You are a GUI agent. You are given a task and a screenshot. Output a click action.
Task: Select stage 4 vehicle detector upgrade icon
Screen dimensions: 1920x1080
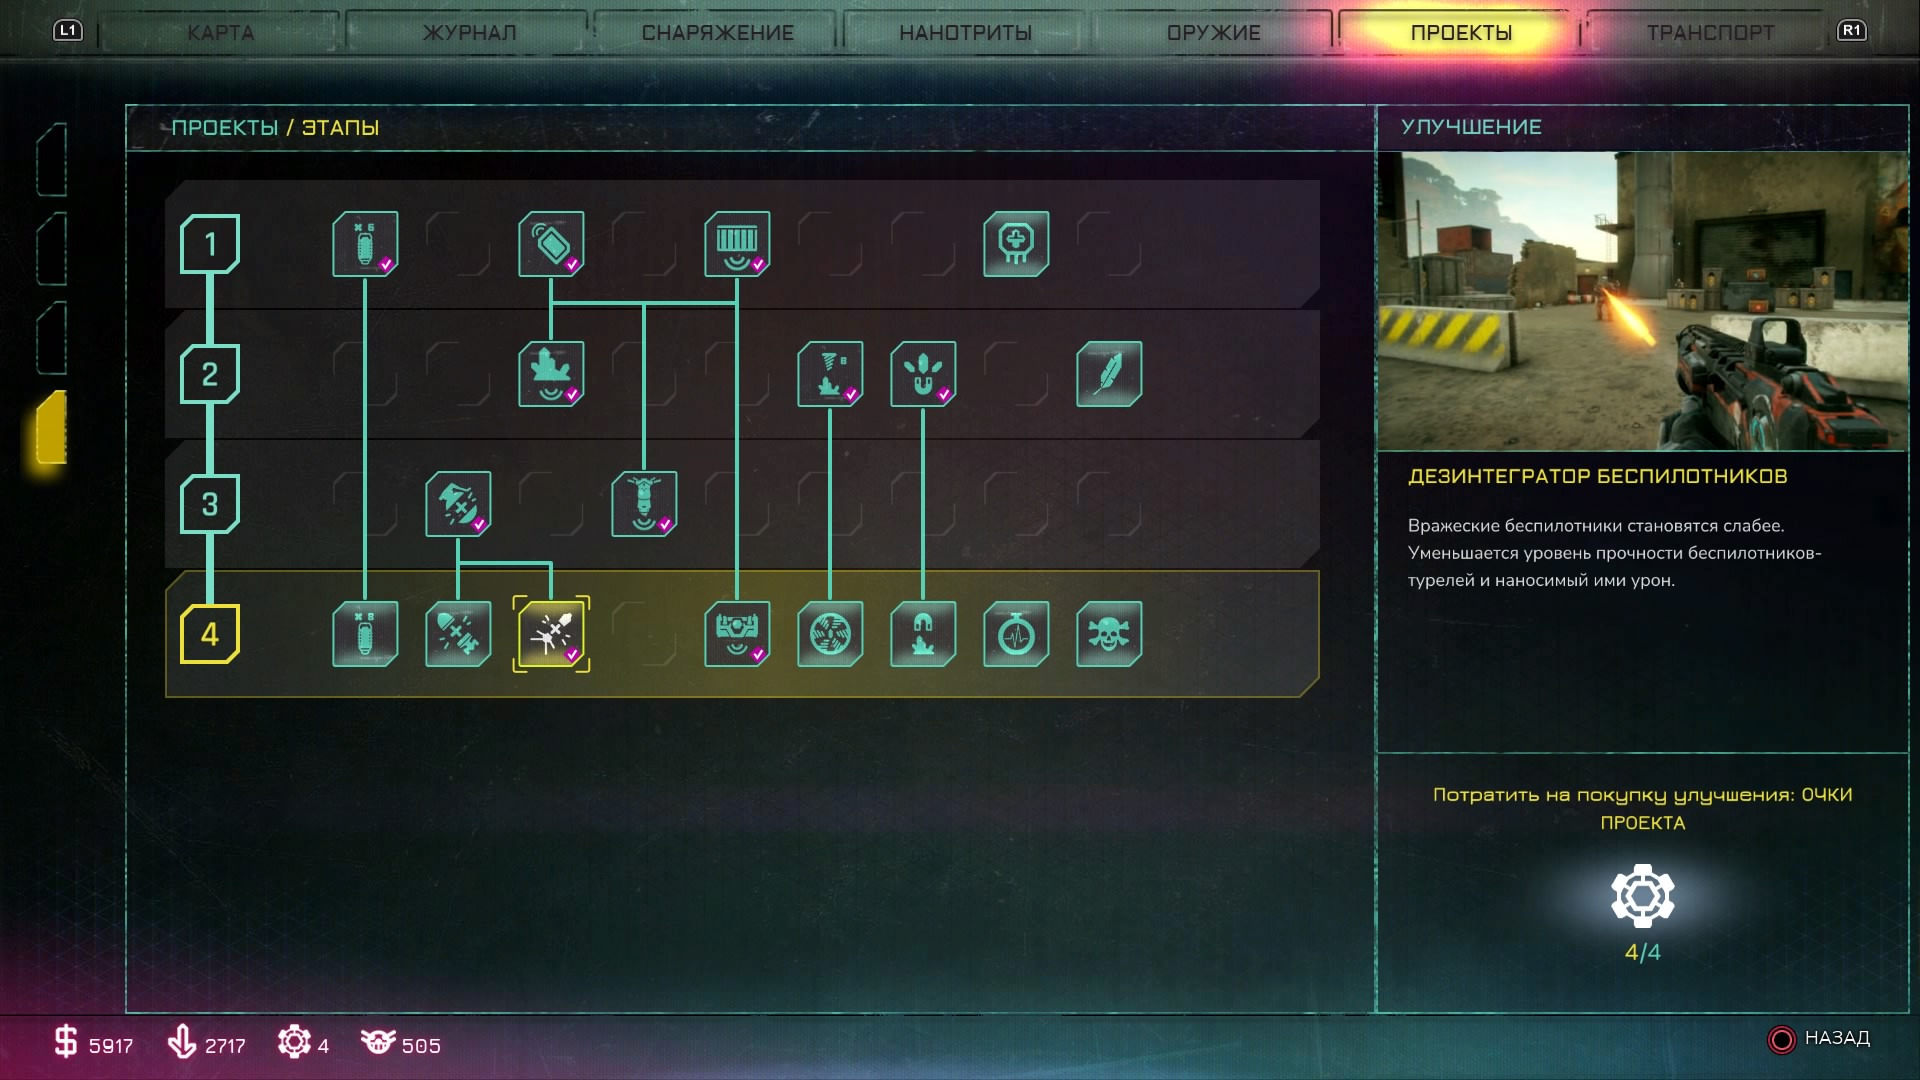737,633
